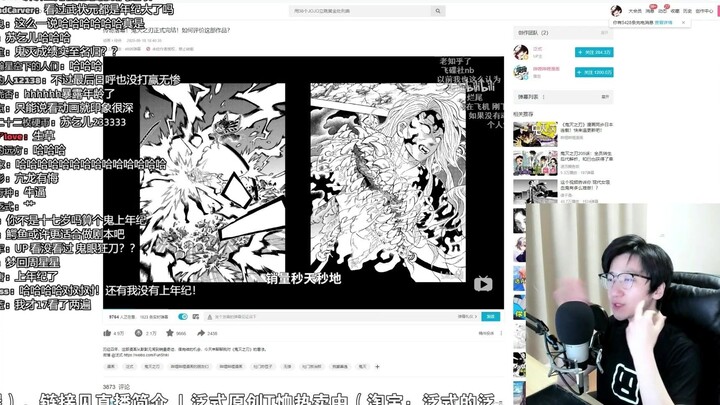This screenshot has height=405, width=720.
Task: Focus the Bilibili search input field
Action: (x=361, y=11)
